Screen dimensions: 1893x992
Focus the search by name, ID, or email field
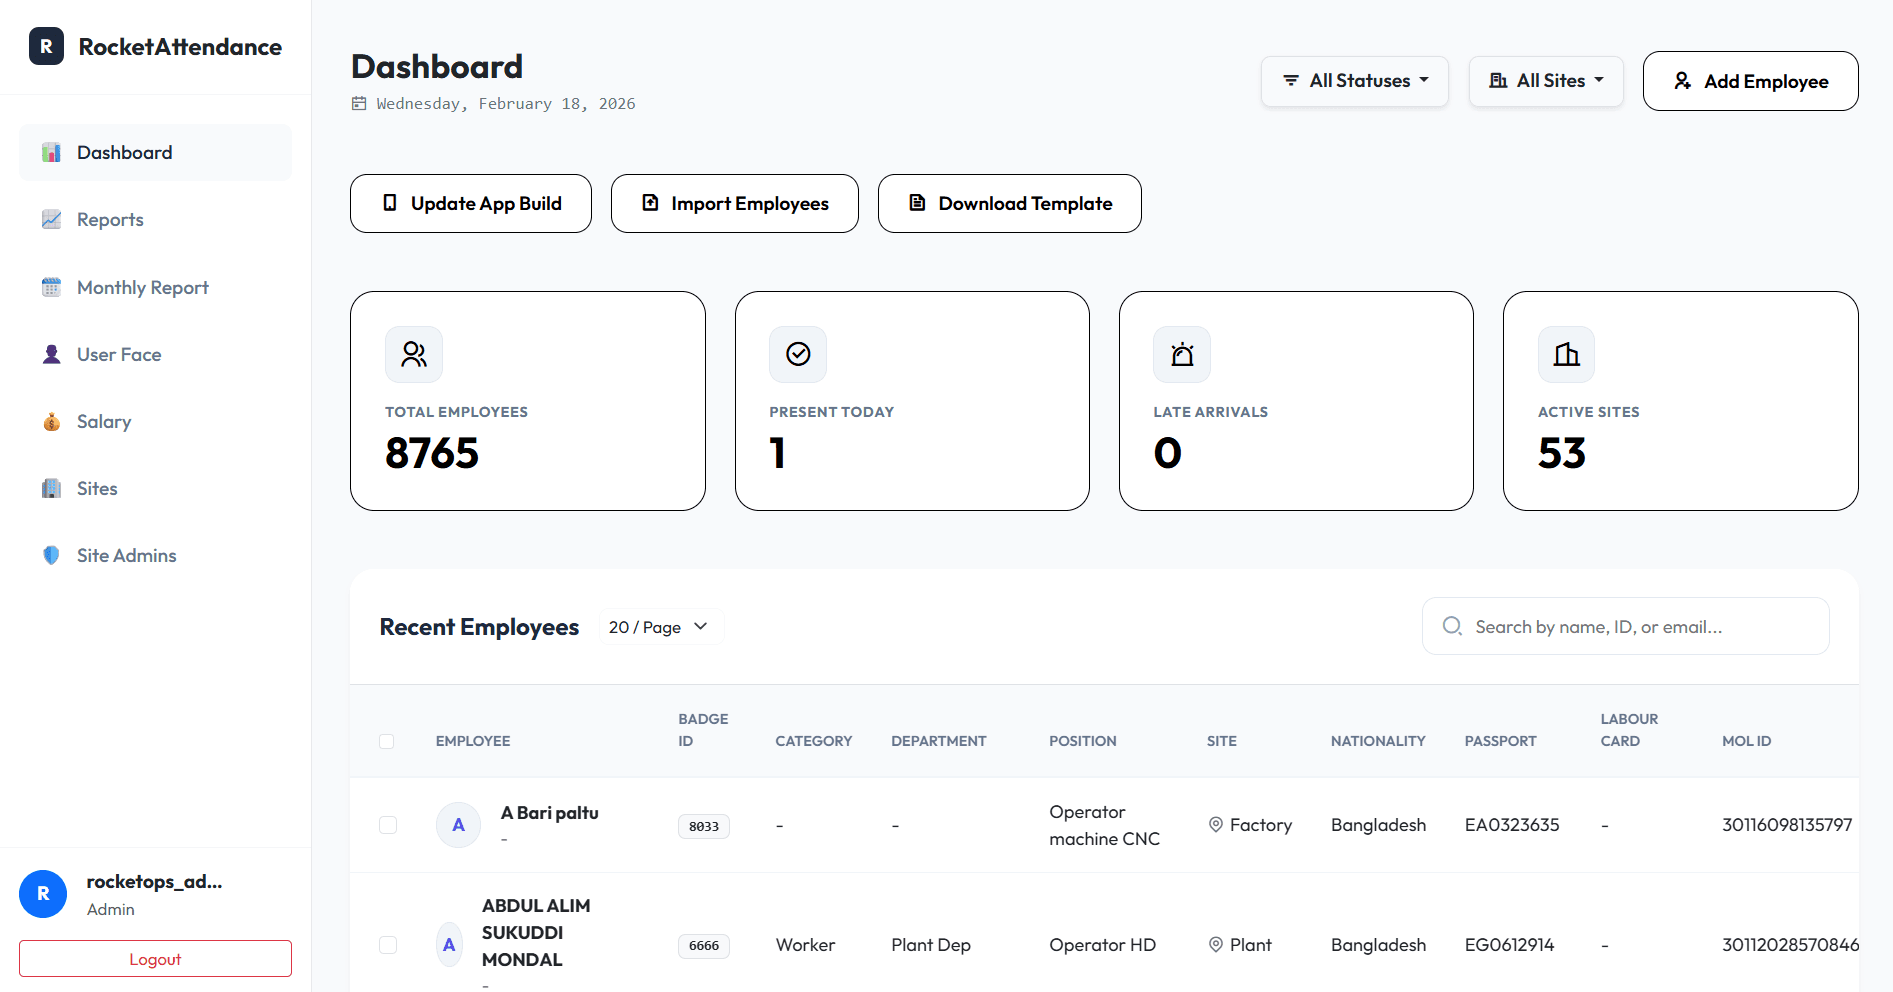(1640, 627)
